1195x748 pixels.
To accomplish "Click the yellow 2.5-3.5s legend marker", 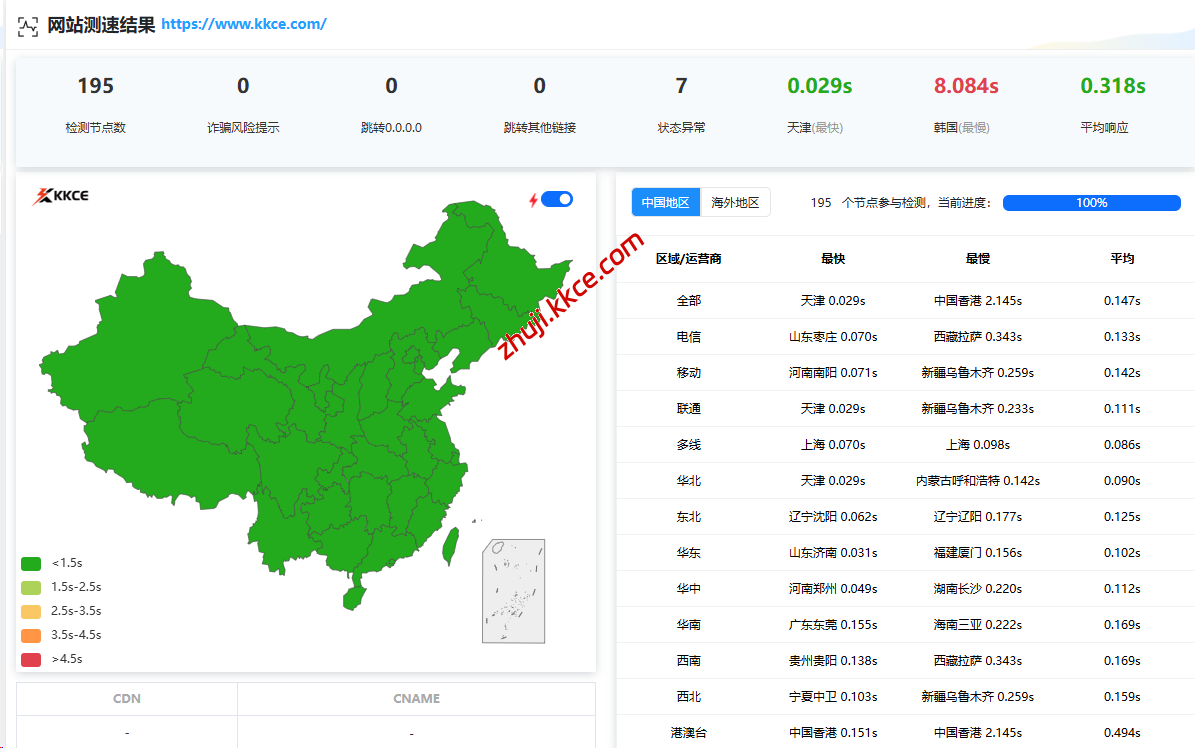I will point(30,611).
